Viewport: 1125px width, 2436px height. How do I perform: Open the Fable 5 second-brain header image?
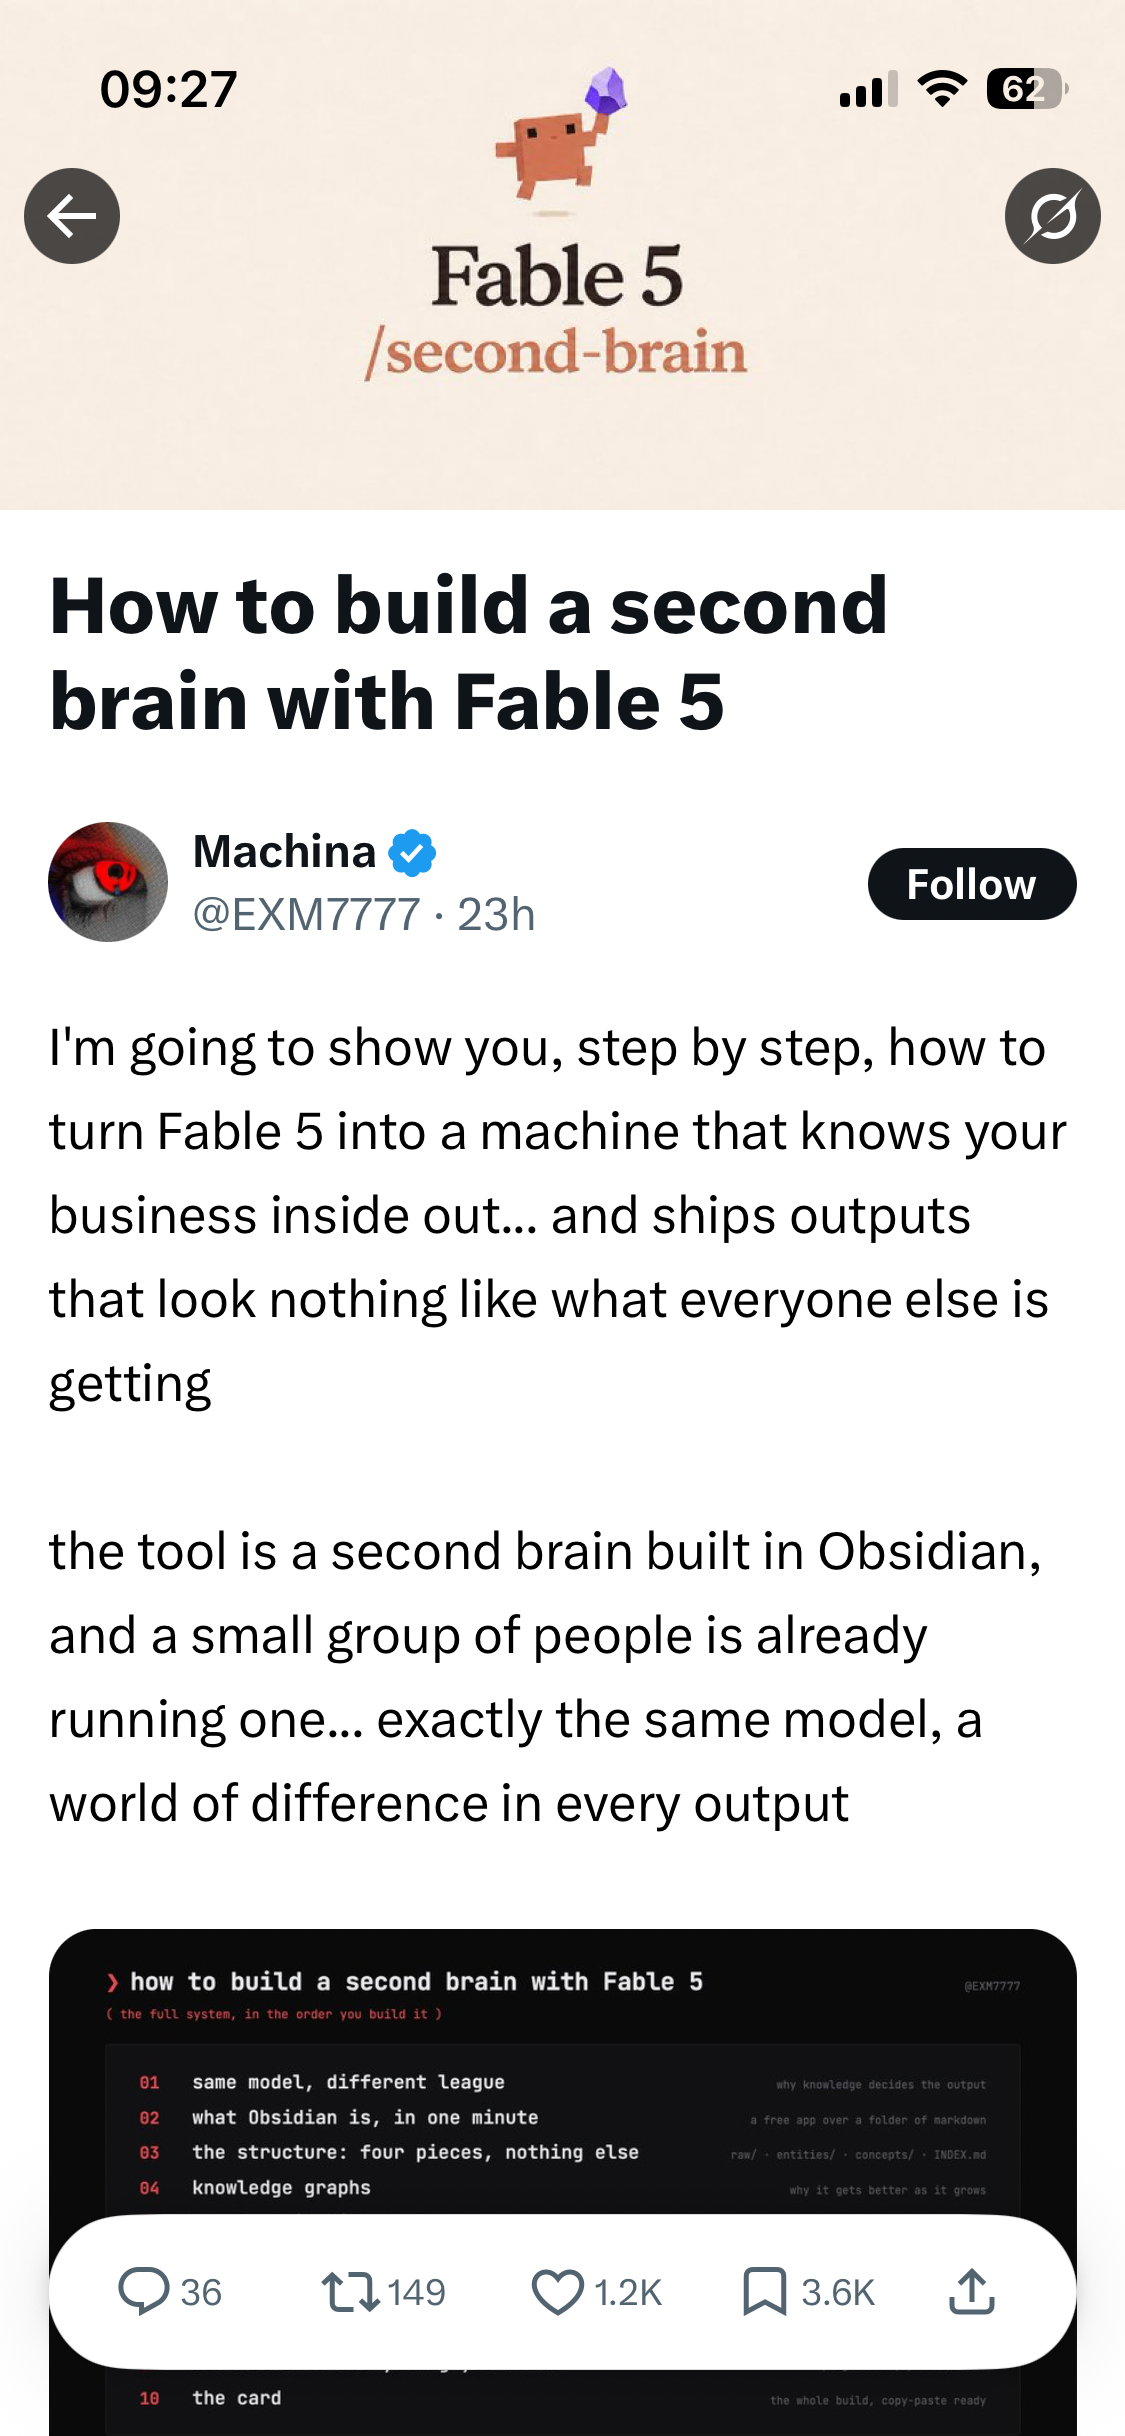click(x=562, y=255)
